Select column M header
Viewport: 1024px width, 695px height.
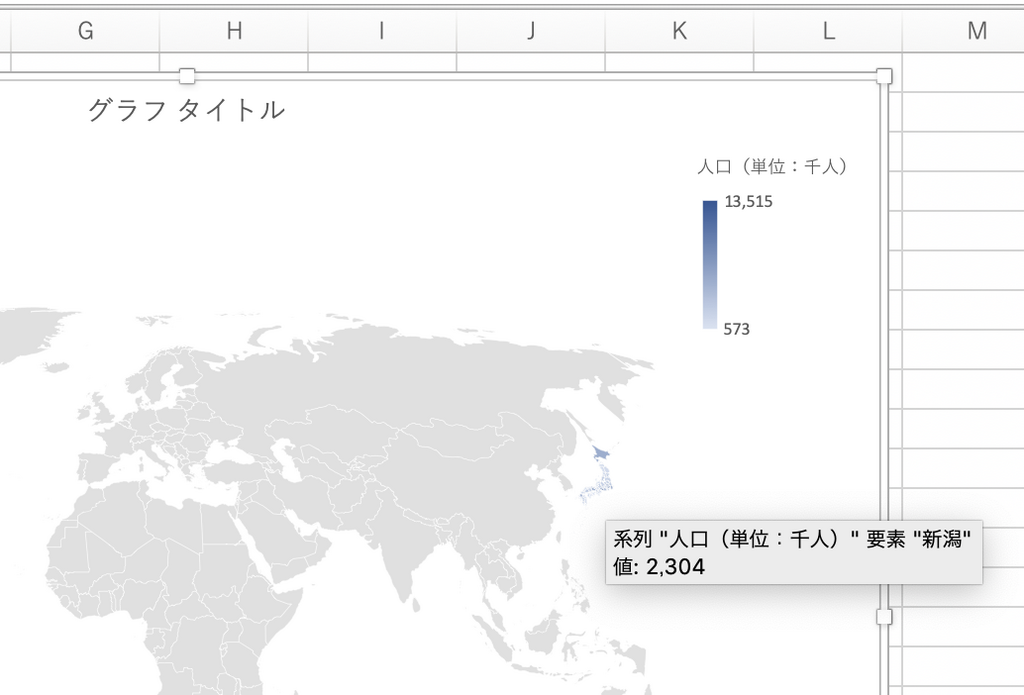[x=976, y=31]
